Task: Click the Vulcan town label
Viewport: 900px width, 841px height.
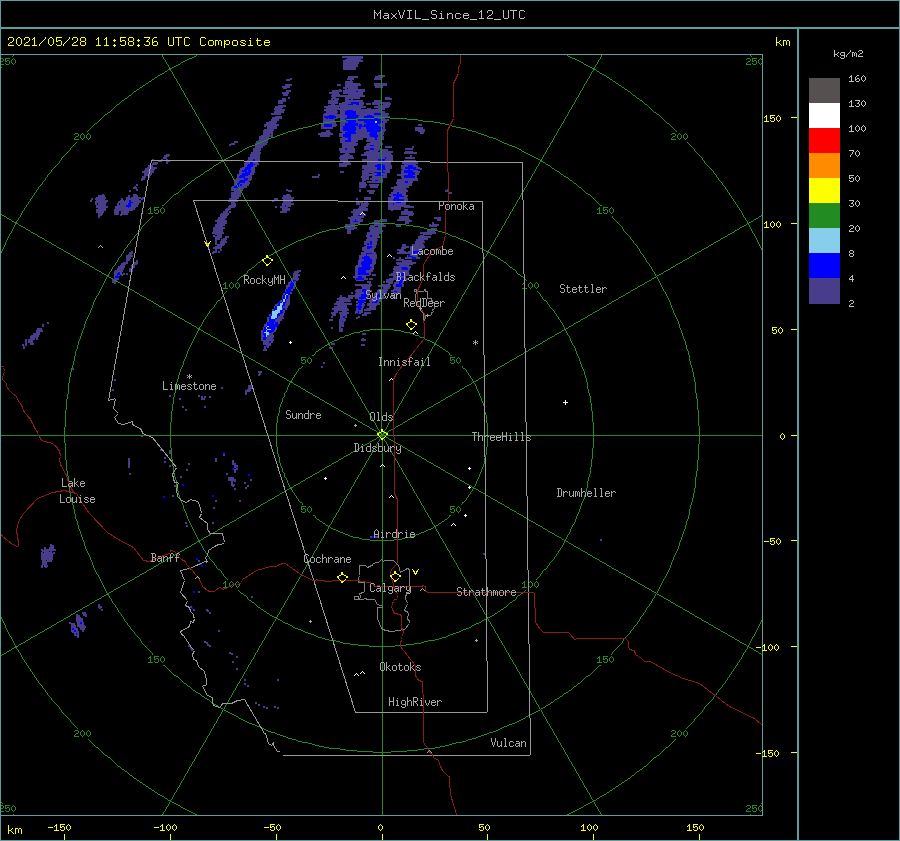Action: tap(508, 743)
